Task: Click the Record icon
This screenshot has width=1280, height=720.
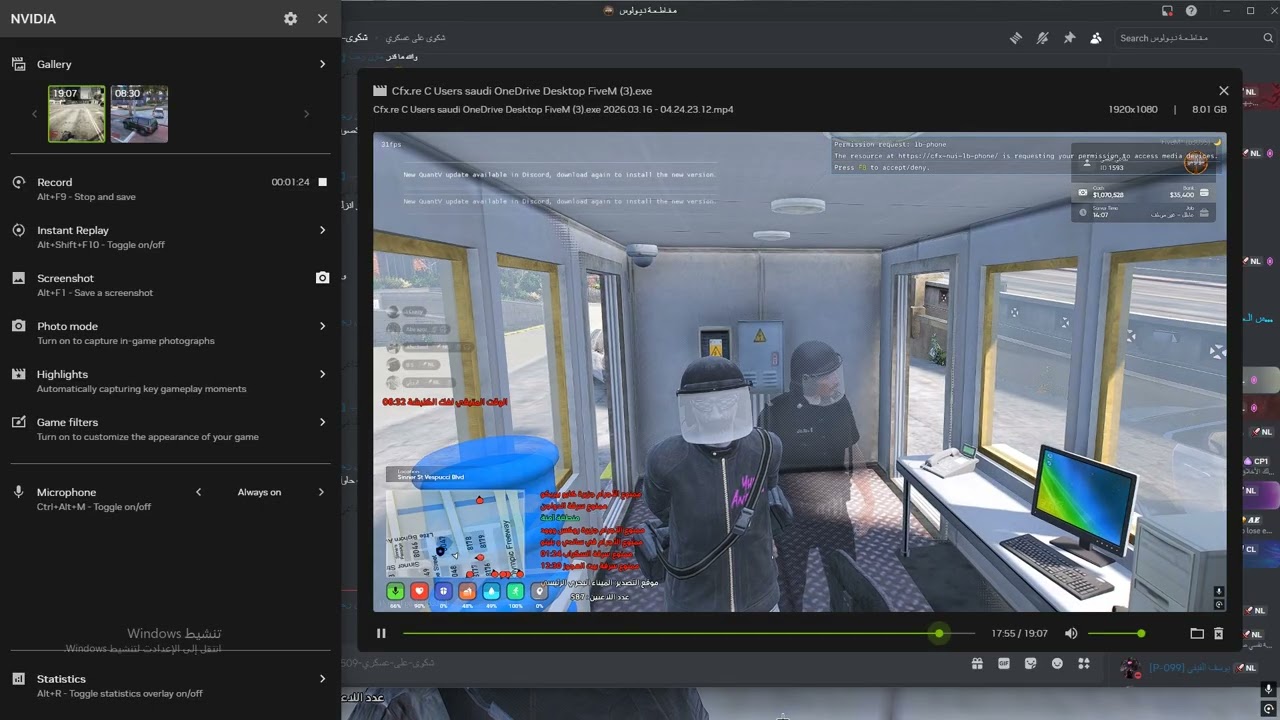Action: (18, 182)
